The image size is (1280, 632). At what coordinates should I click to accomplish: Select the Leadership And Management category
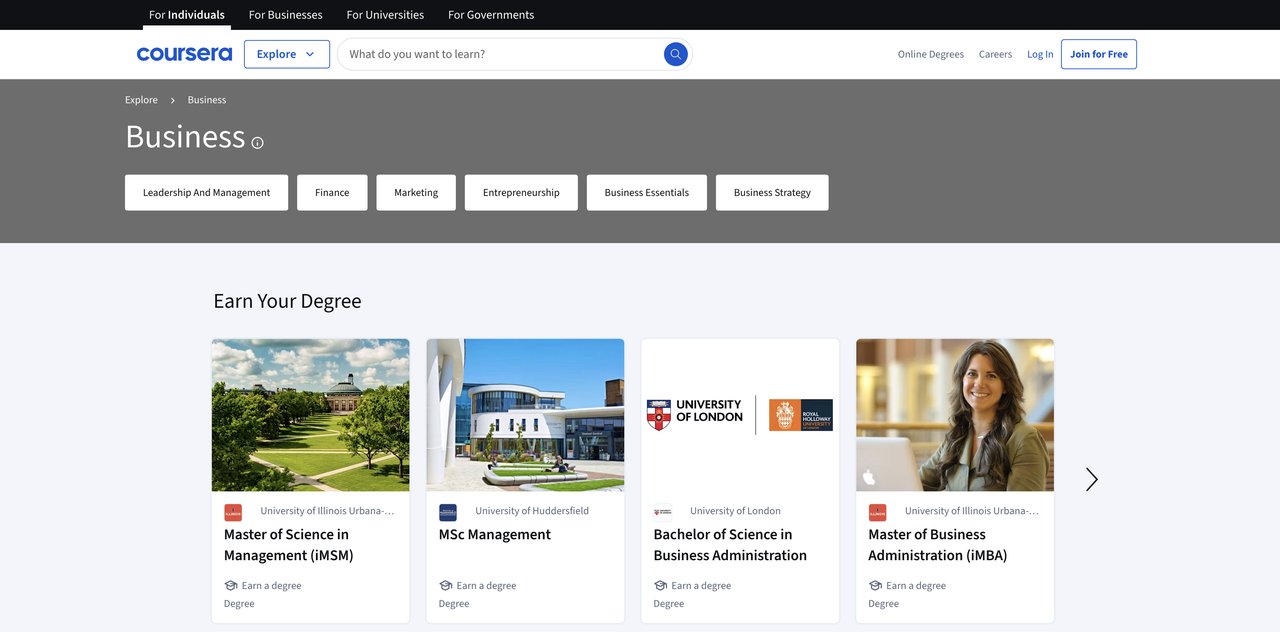(x=207, y=193)
